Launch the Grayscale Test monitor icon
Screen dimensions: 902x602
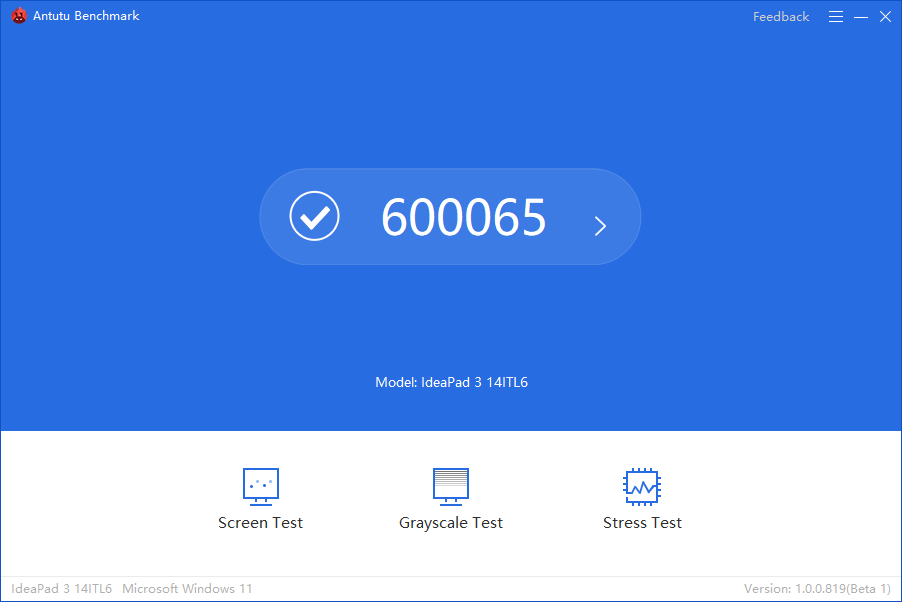450,486
